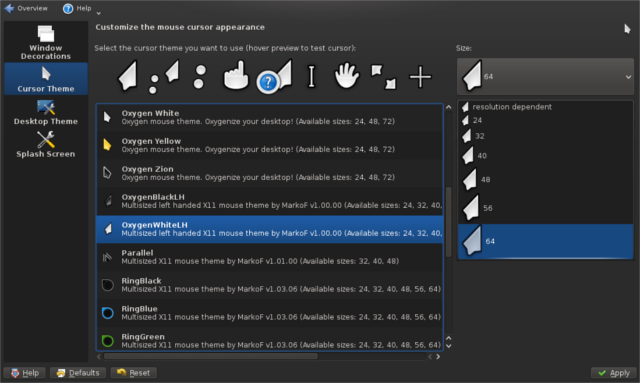Click the Defaults button
640x383 pixels.
pyautogui.click(x=78, y=373)
